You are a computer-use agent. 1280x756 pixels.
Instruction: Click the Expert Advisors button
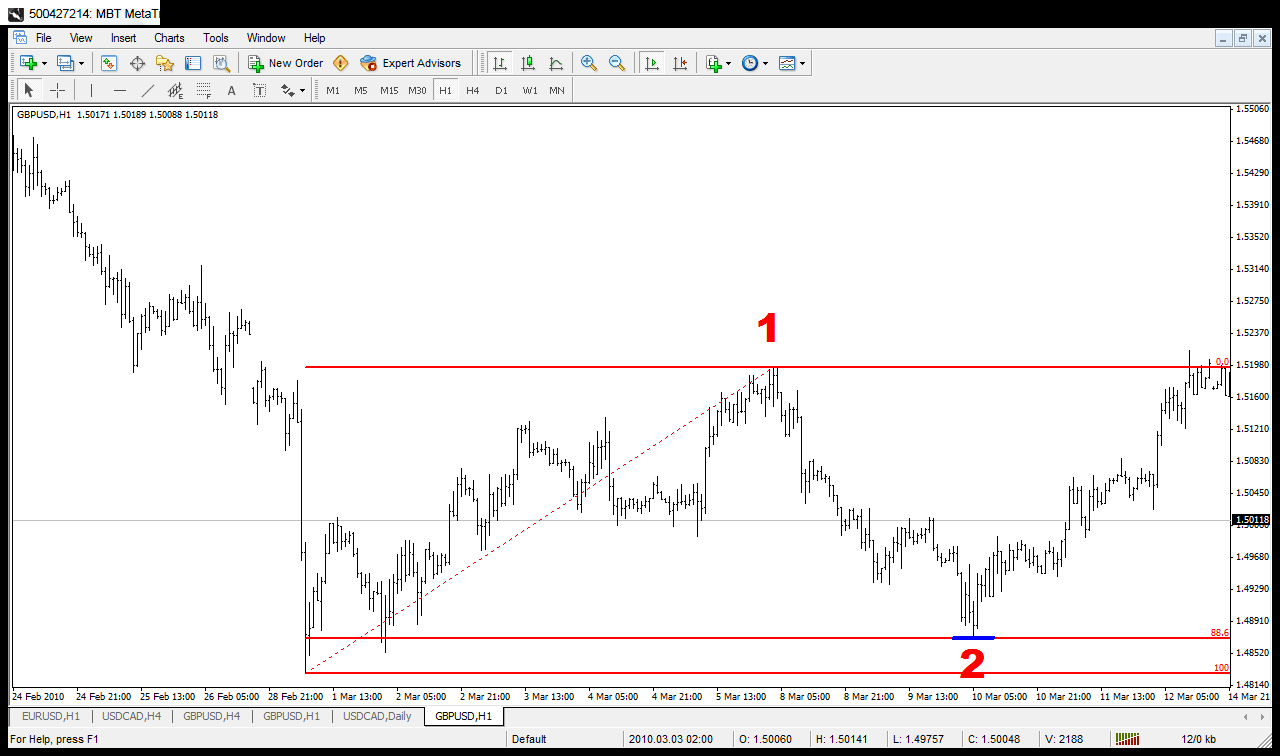click(411, 63)
